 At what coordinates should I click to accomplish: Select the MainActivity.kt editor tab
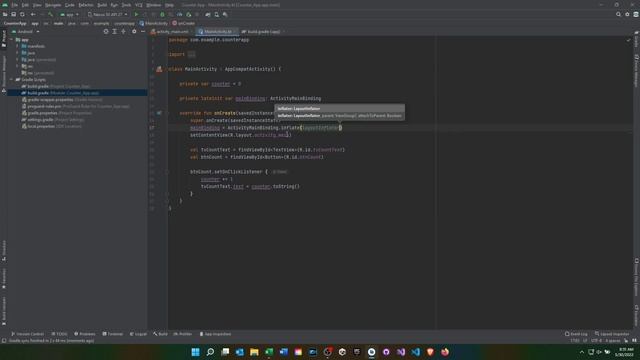pyautogui.click(x=216, y=31)
